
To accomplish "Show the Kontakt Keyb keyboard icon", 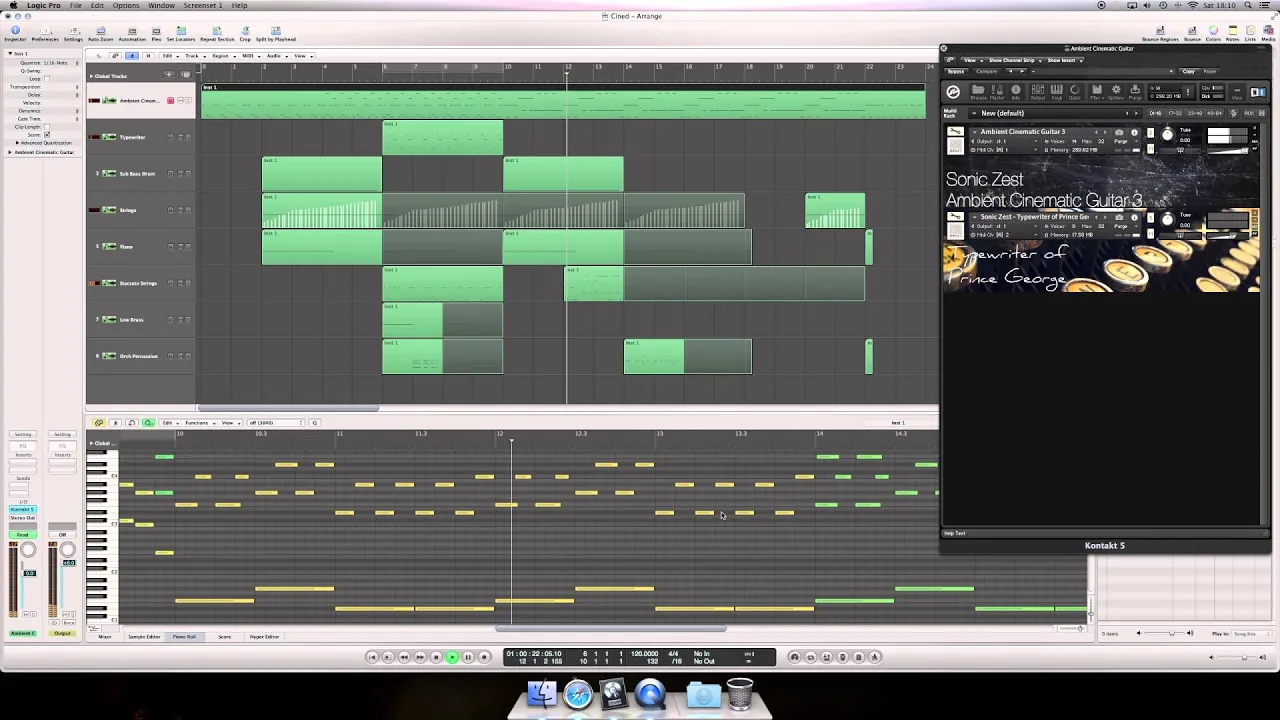I will 1057,90.
